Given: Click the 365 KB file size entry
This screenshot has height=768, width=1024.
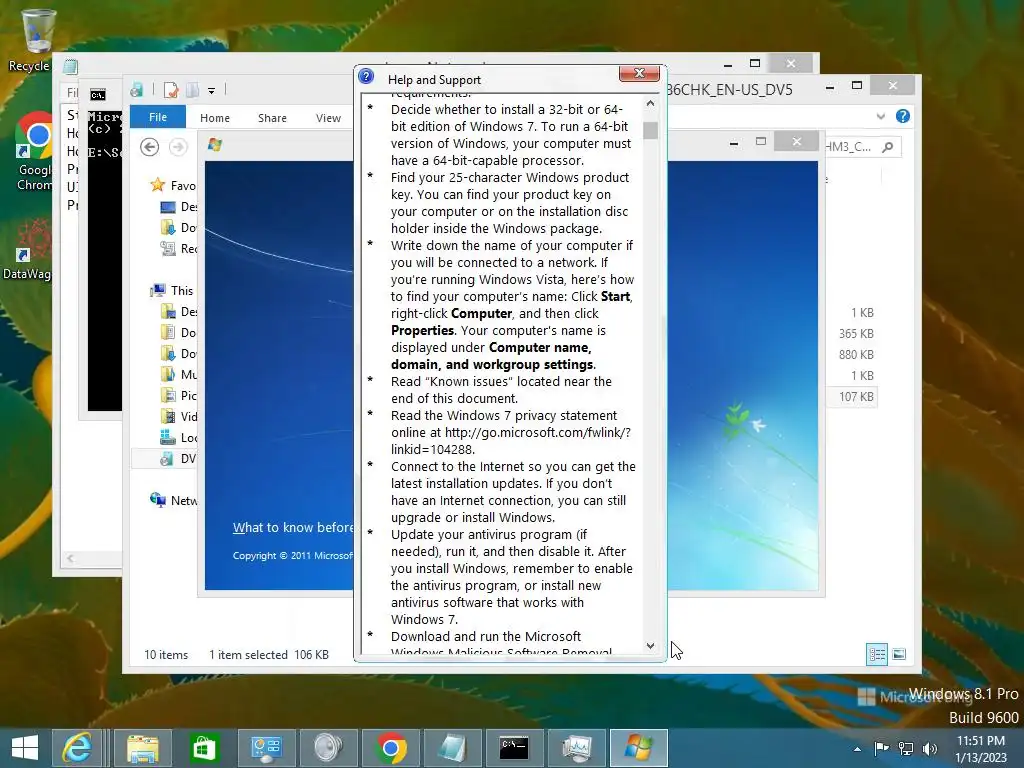Looking at the screenshot, I should [856, 334].
